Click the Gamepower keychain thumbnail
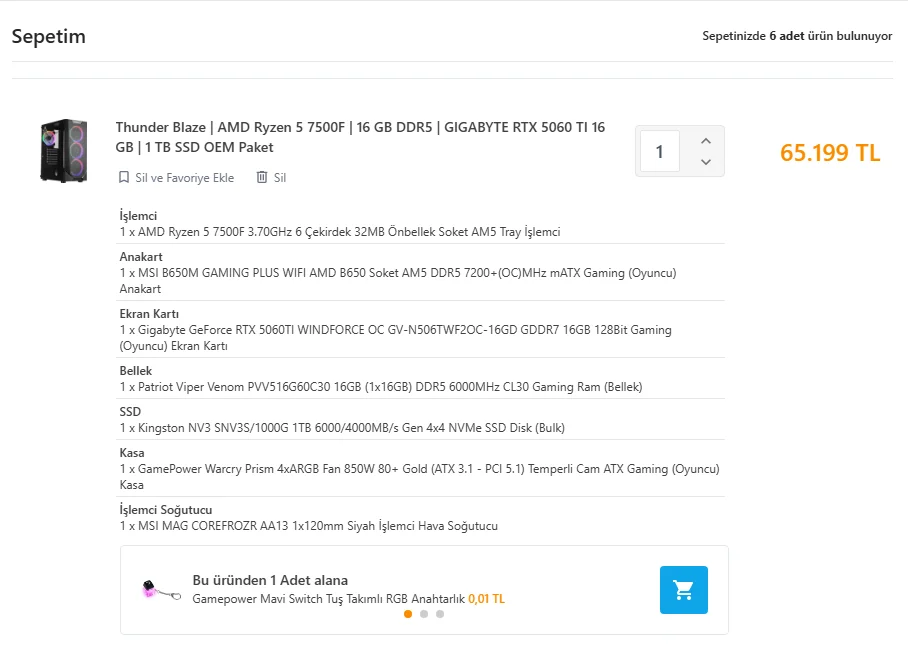The width and height of the screenshot is (908, 646). pos(161,590)
